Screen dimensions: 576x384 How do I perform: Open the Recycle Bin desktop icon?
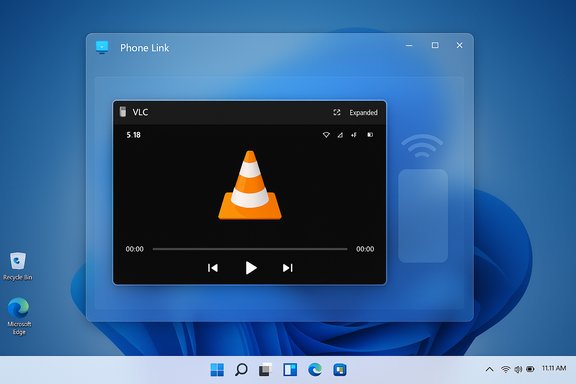[18, 266]
